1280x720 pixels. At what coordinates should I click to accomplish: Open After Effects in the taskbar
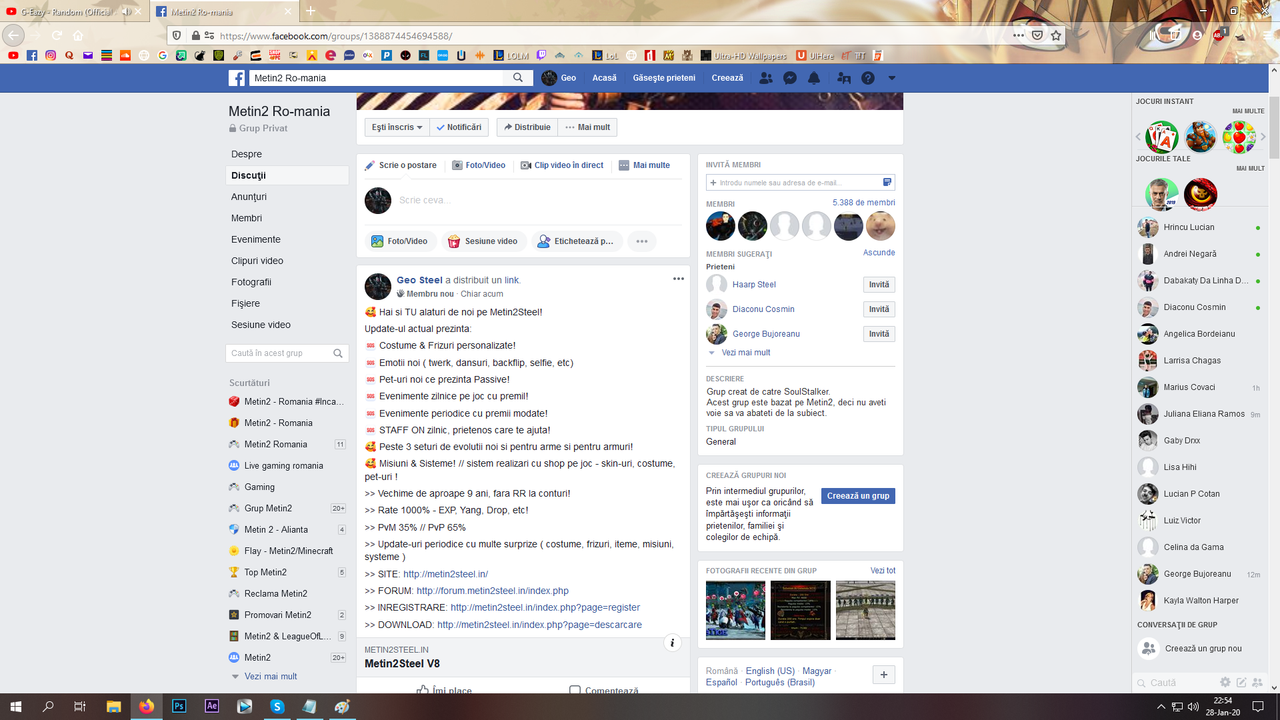(x=211, y=706)
